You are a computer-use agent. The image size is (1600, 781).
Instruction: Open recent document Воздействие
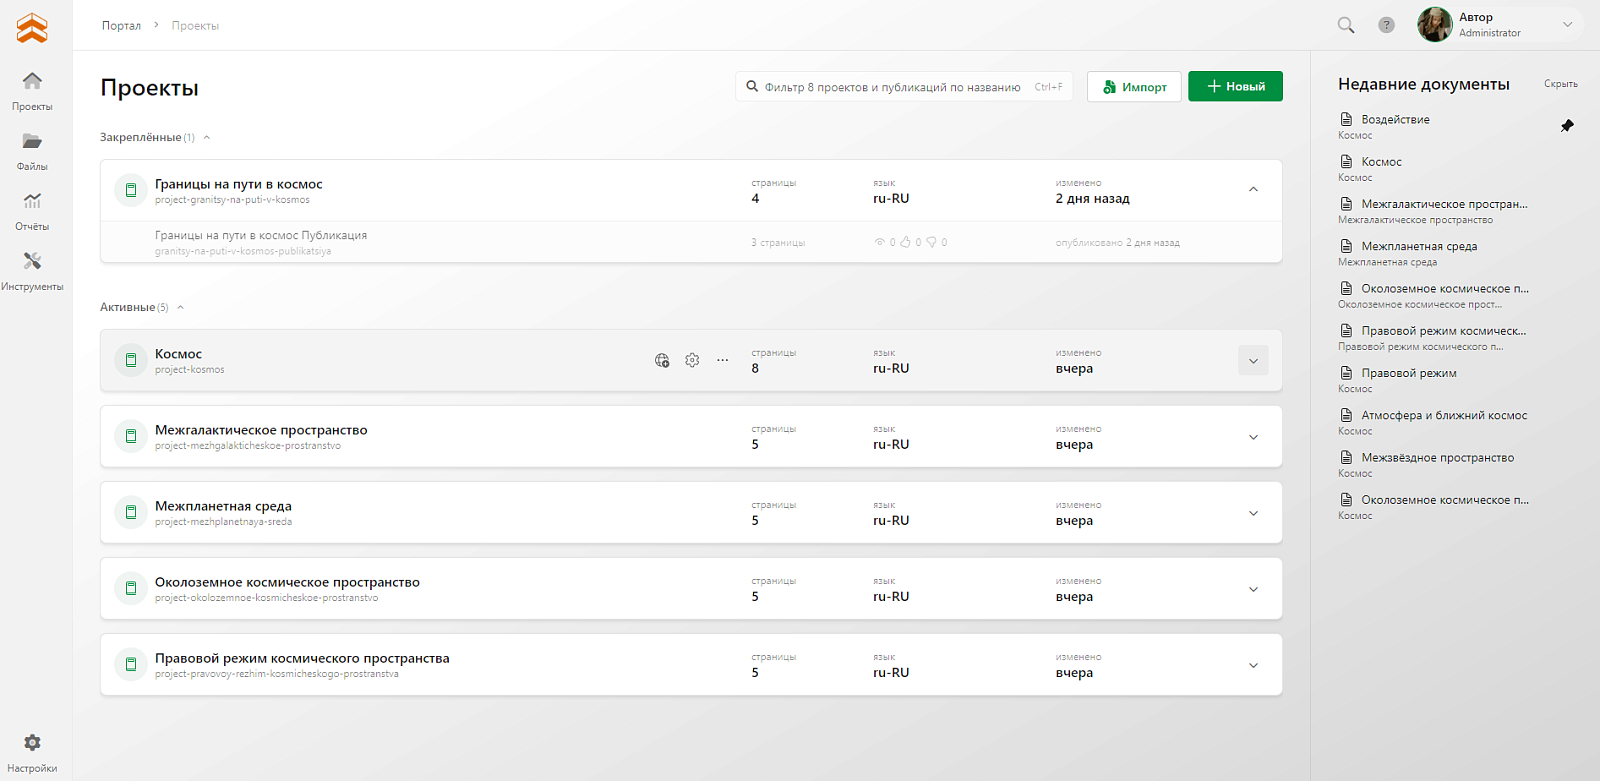[1395, 119]
